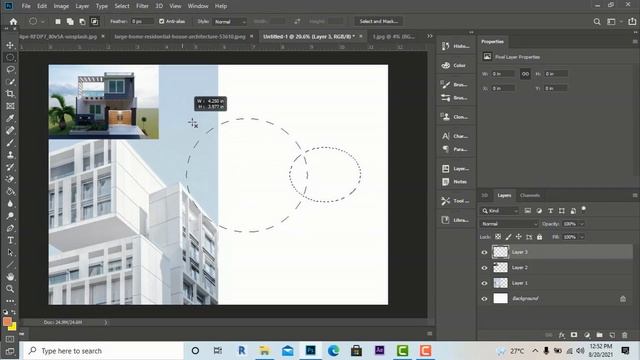Open the Opacity dropdown arrow

coord(582,224)
